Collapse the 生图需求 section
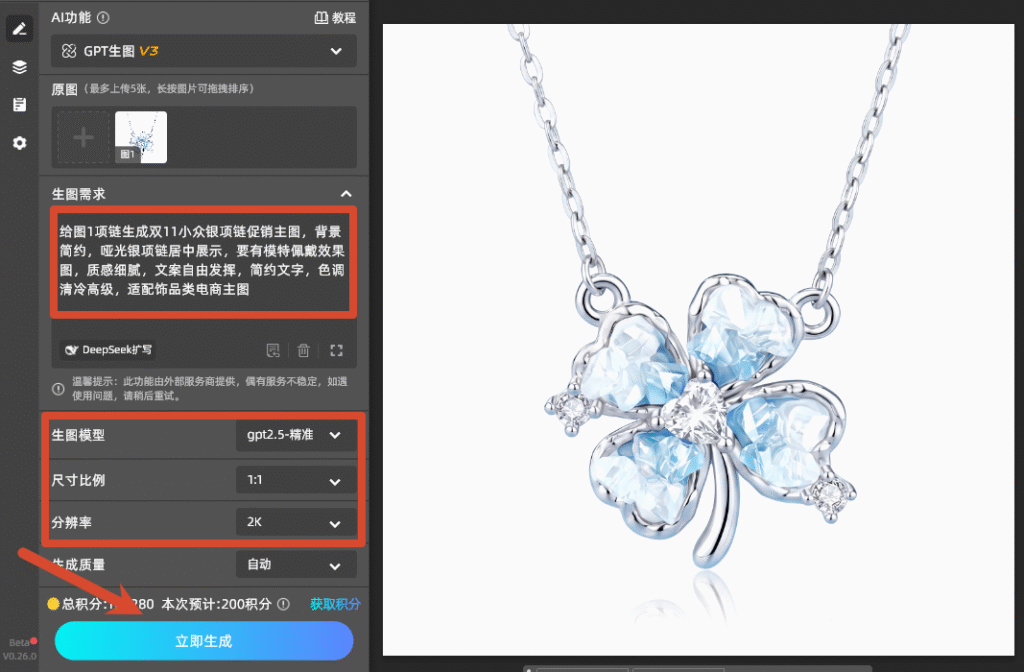The image size is (1024, 672). (x=346, y=194)
